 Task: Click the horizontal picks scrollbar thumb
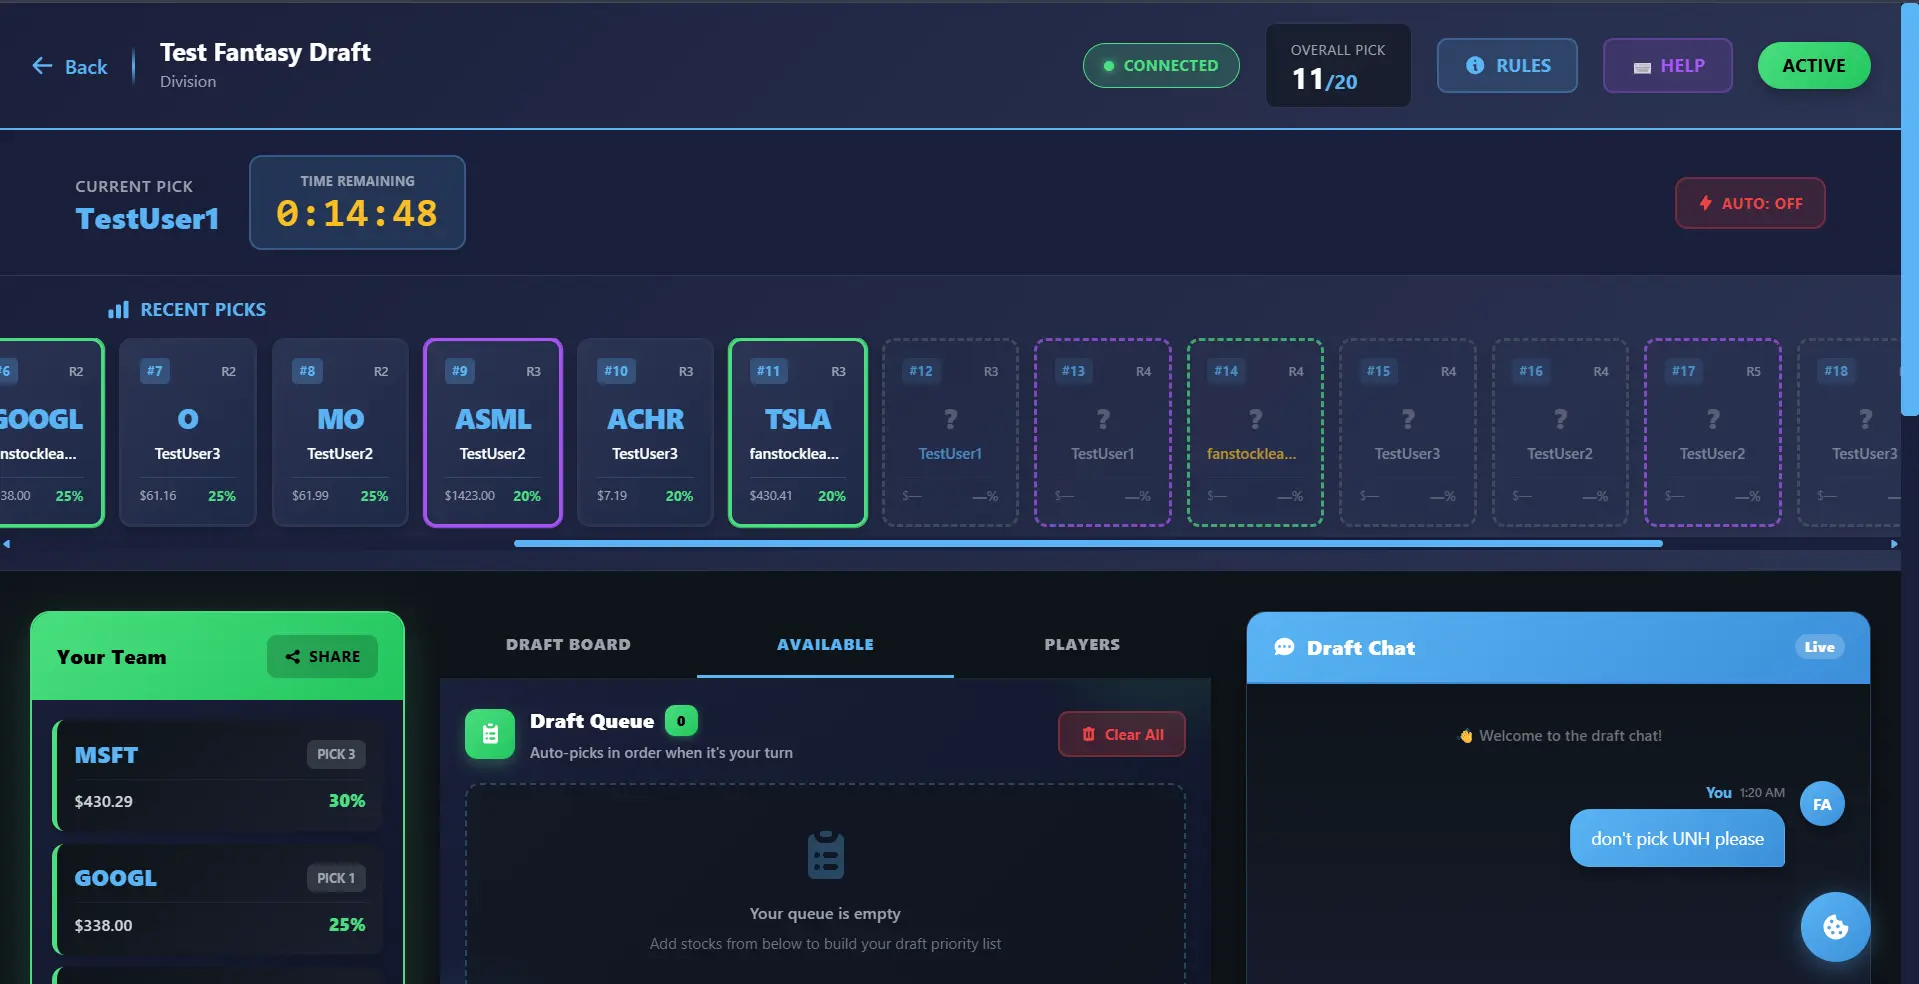click(1088, 544)
